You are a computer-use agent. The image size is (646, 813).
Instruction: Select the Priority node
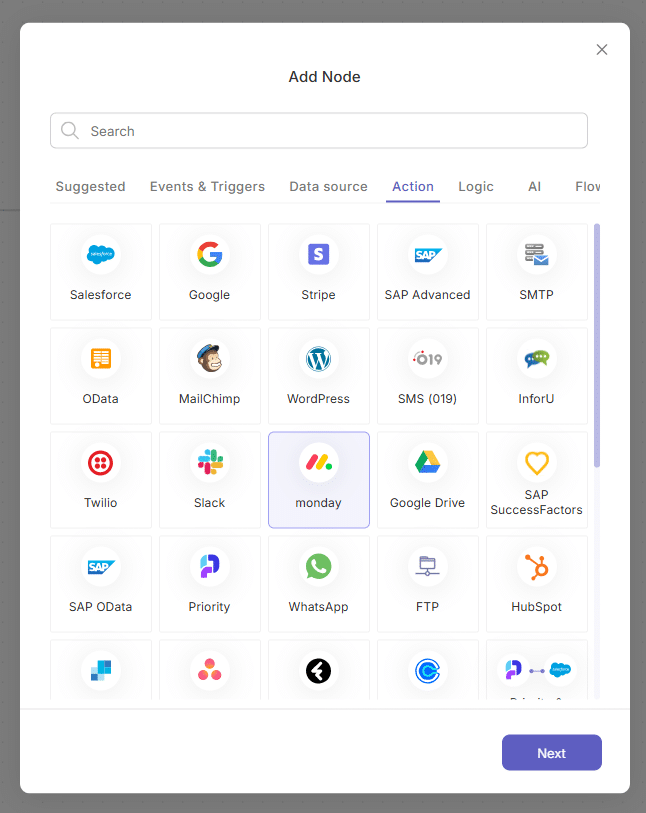pyautogui.click(x=209, y=584)
